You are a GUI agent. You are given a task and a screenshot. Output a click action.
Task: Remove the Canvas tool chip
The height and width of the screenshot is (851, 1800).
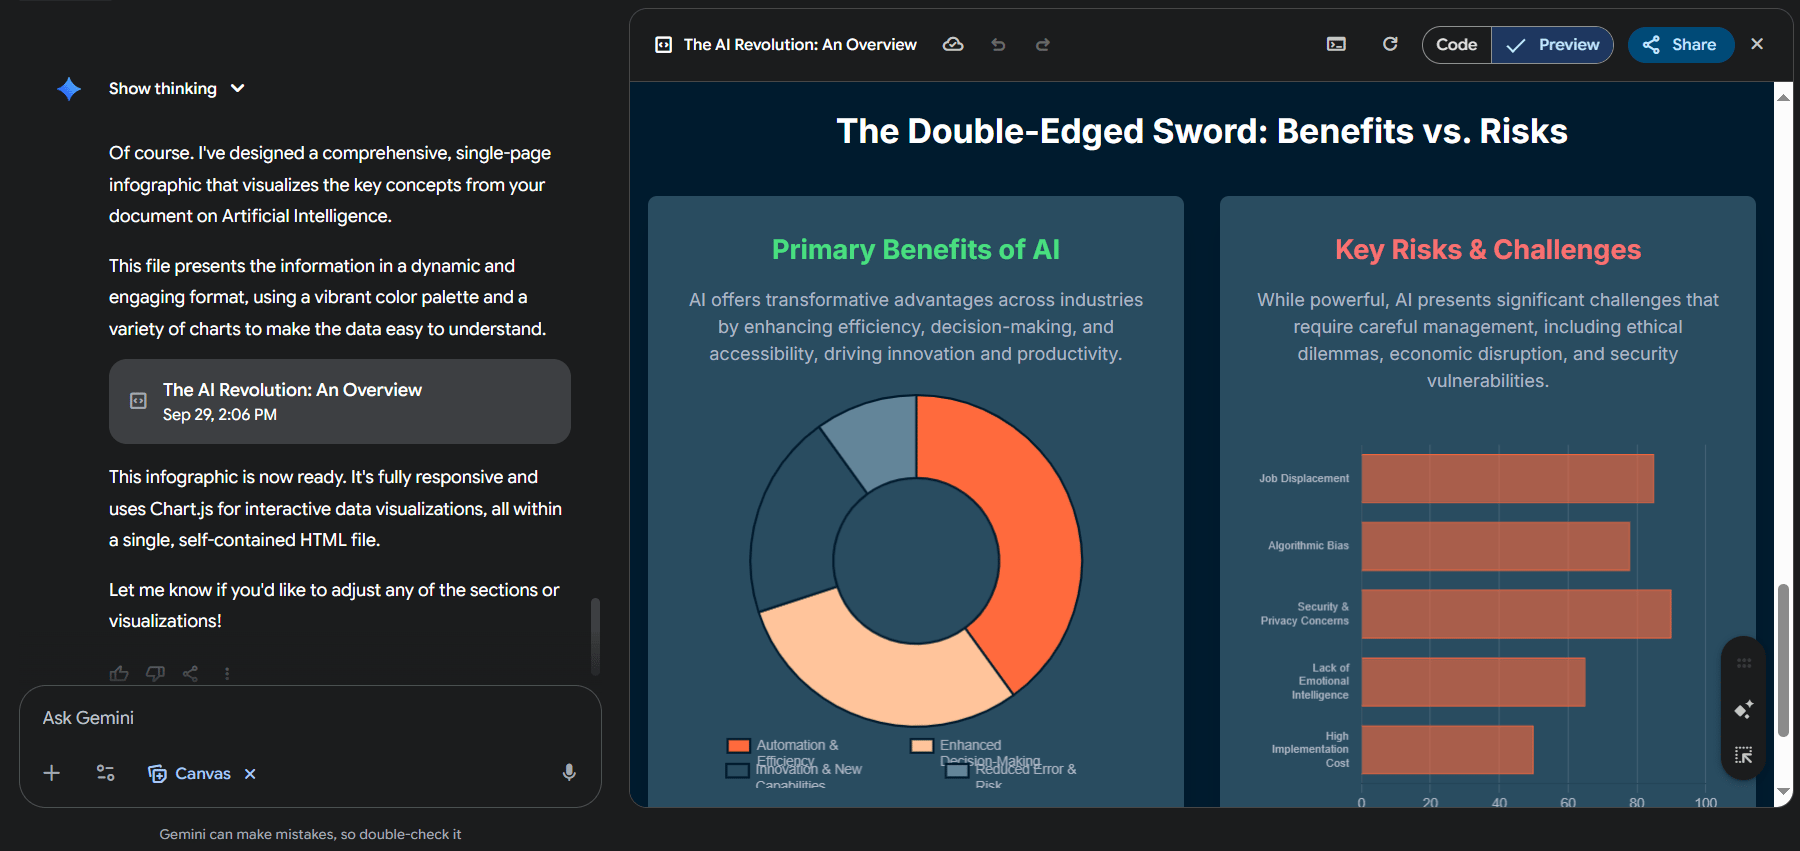click(x=250, y=774)
